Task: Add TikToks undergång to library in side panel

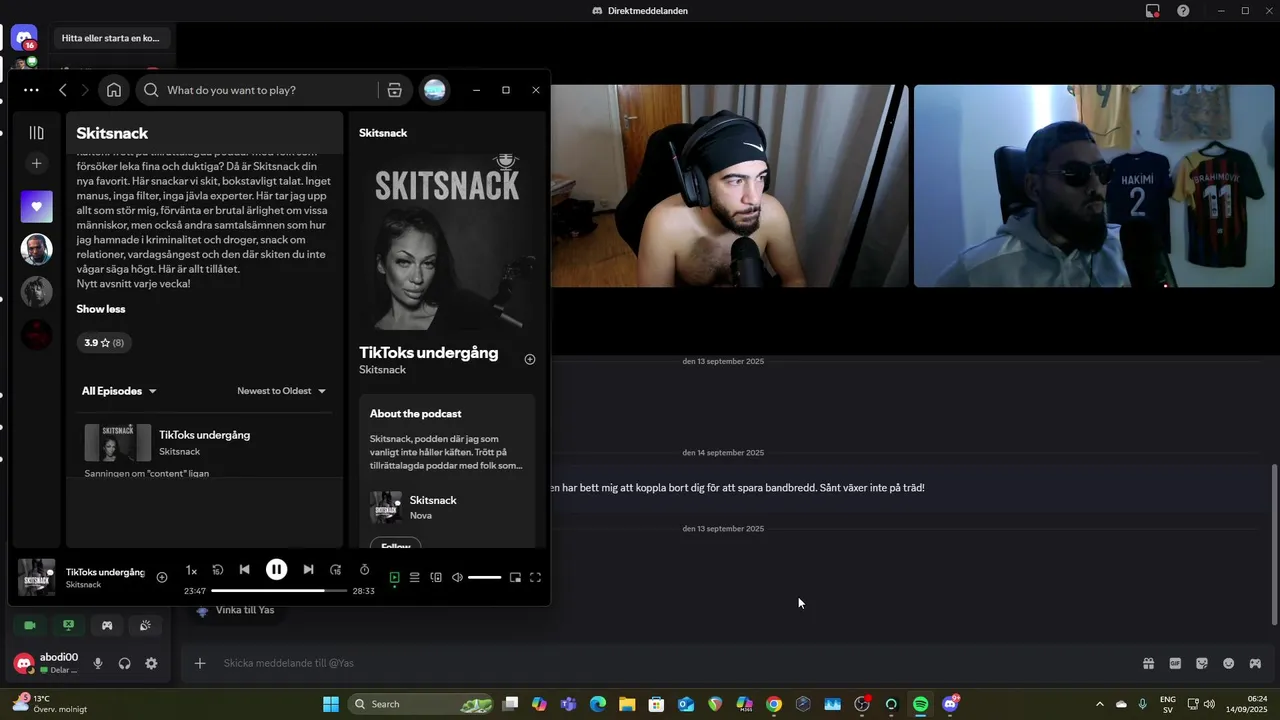Action: pyautogui.click(x=530, y=359)
